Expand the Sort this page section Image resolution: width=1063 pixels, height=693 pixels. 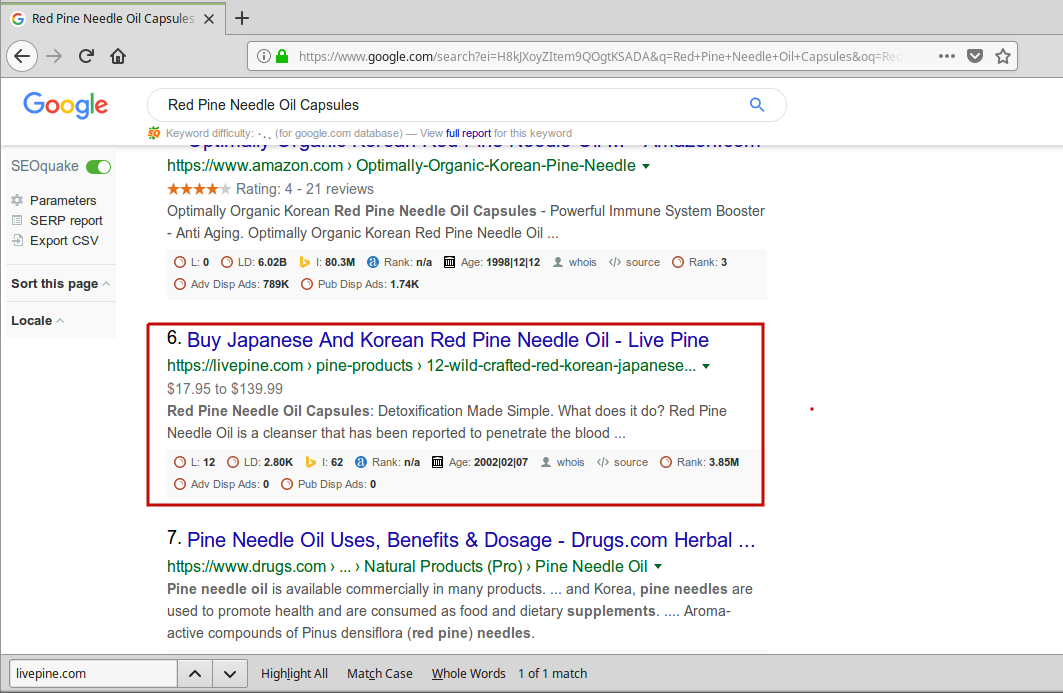point(60,283)
